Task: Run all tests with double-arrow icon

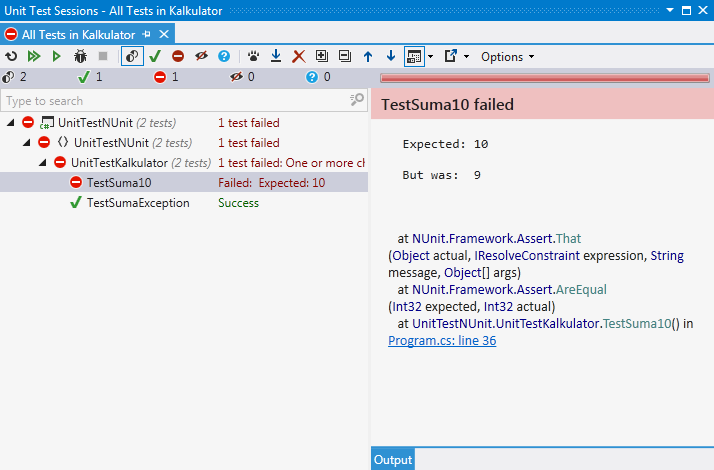Action: [33, 57]
